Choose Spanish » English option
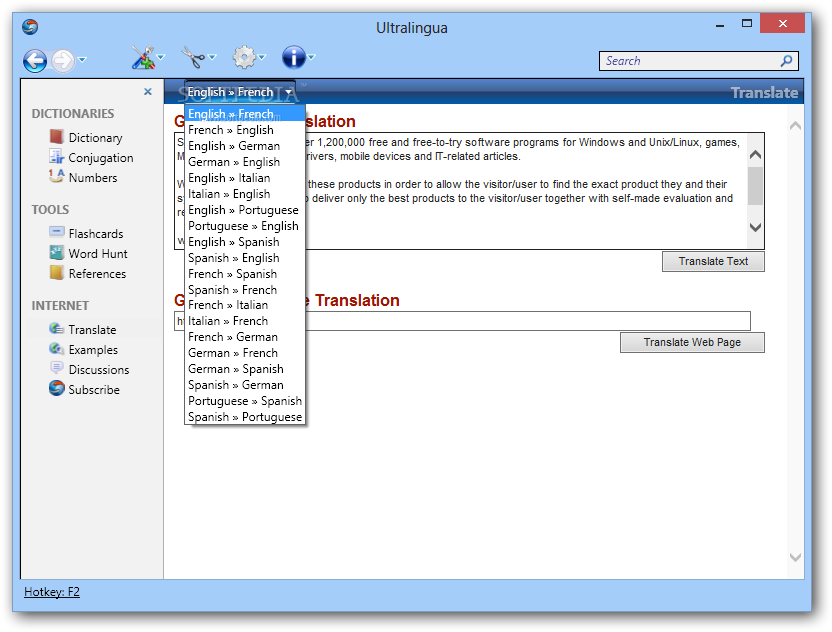832x632 pixels. (245, 258)
